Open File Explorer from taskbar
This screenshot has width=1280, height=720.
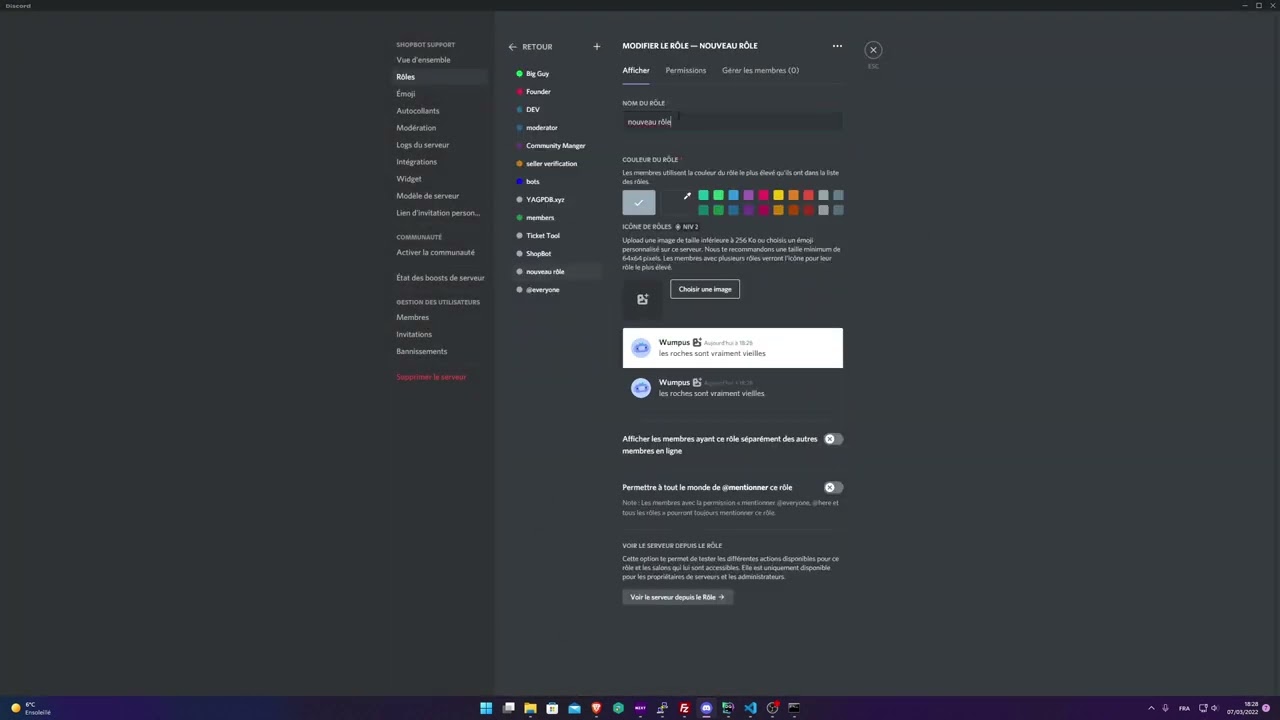tap(530, 708)
